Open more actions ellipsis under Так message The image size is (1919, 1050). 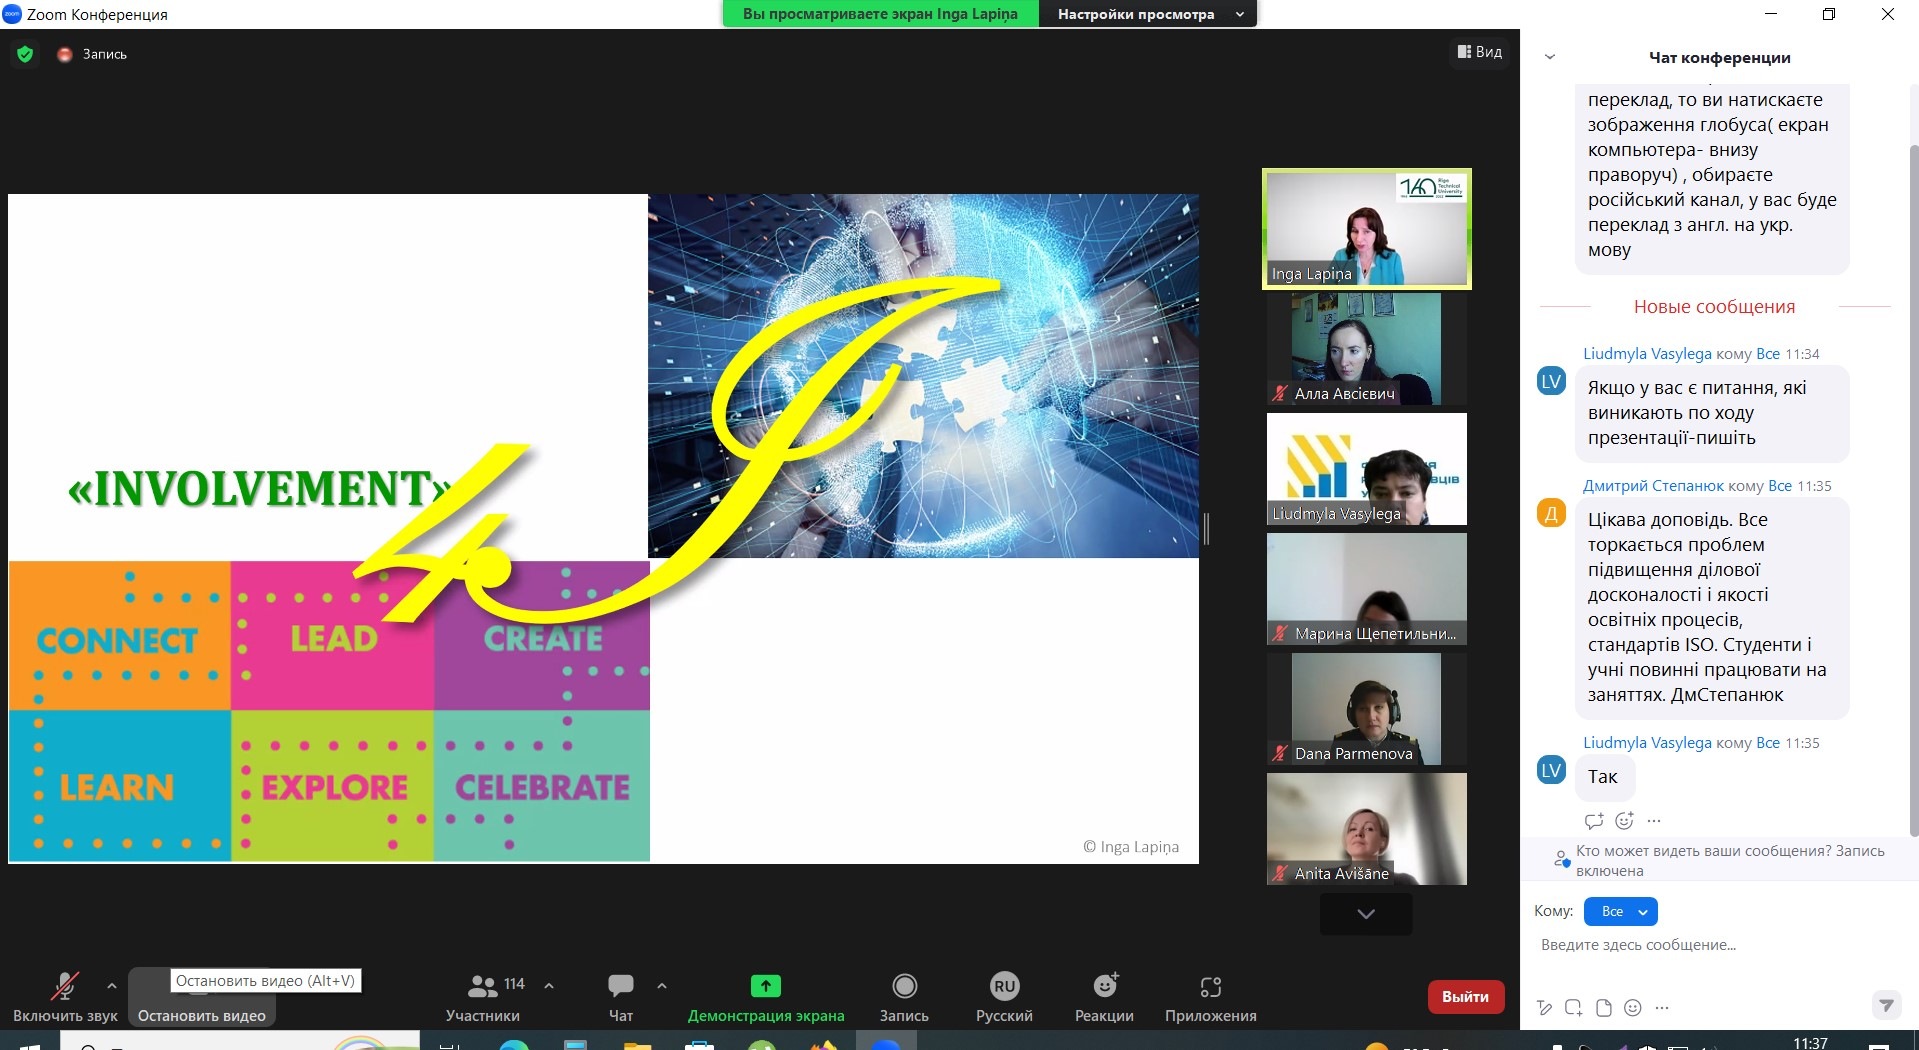1654,821
